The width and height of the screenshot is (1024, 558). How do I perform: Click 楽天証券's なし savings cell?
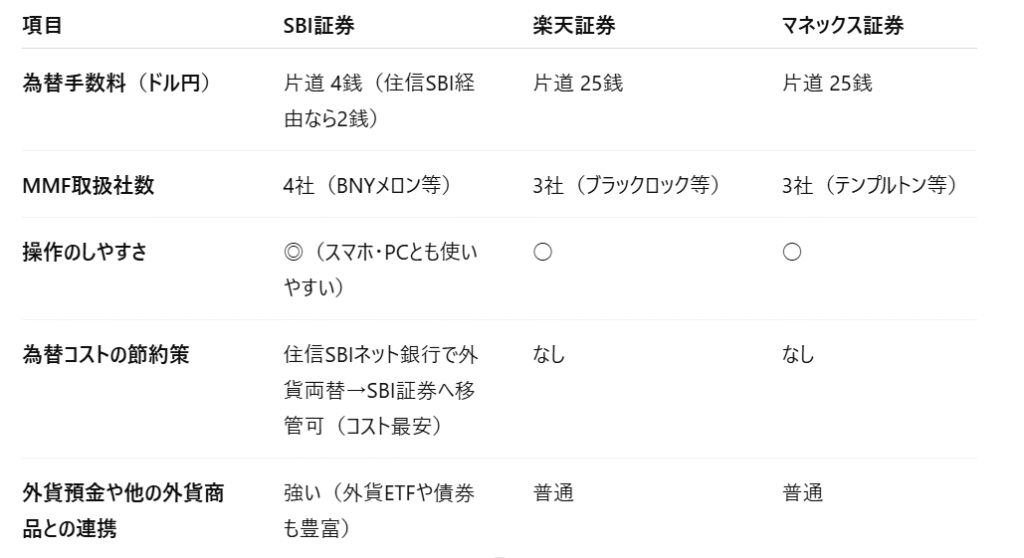(549, 354)
